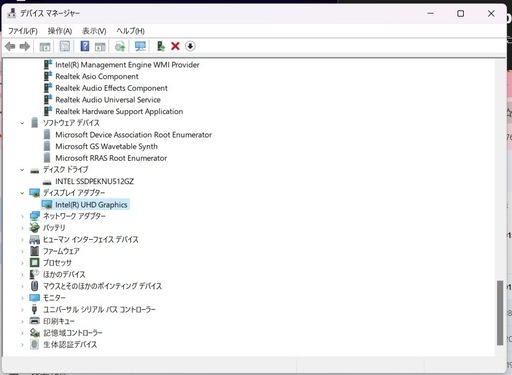The image size is (512, 375).
Task: Select Microsoft Device Association Root Enumerator
Action: tap(133, 135)
